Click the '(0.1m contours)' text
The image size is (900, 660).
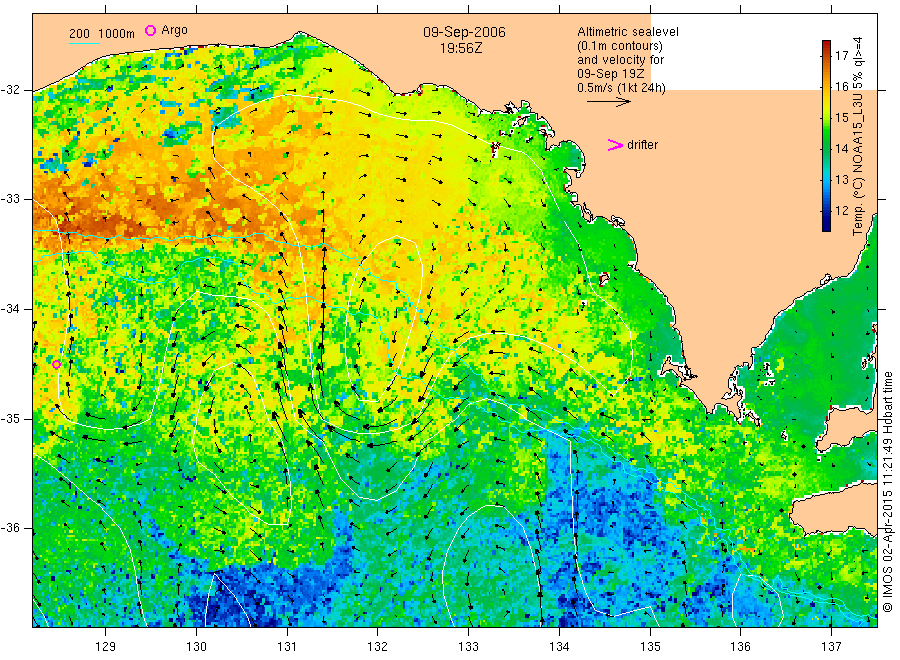point(619,46)
